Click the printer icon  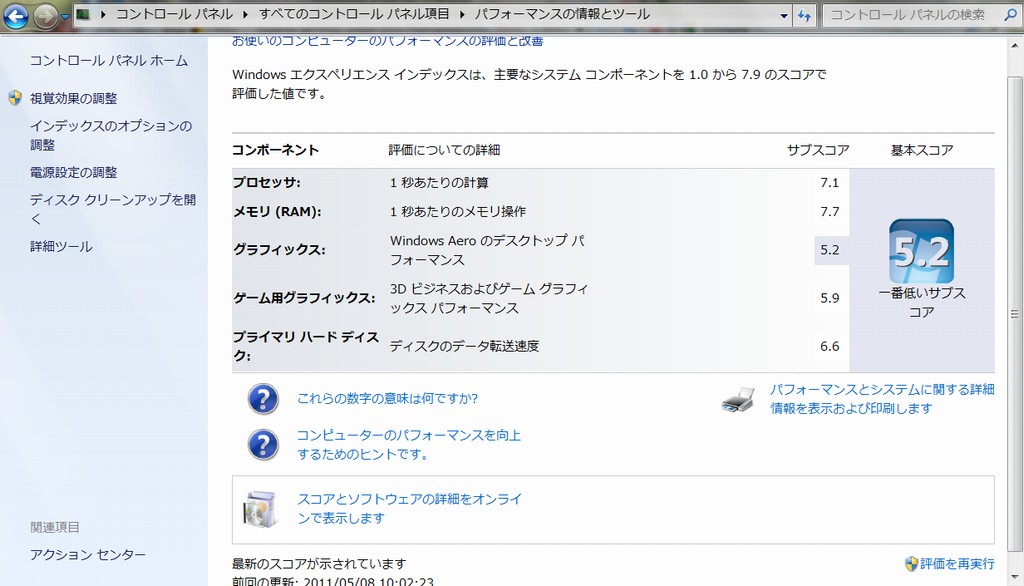coord(739,399)
